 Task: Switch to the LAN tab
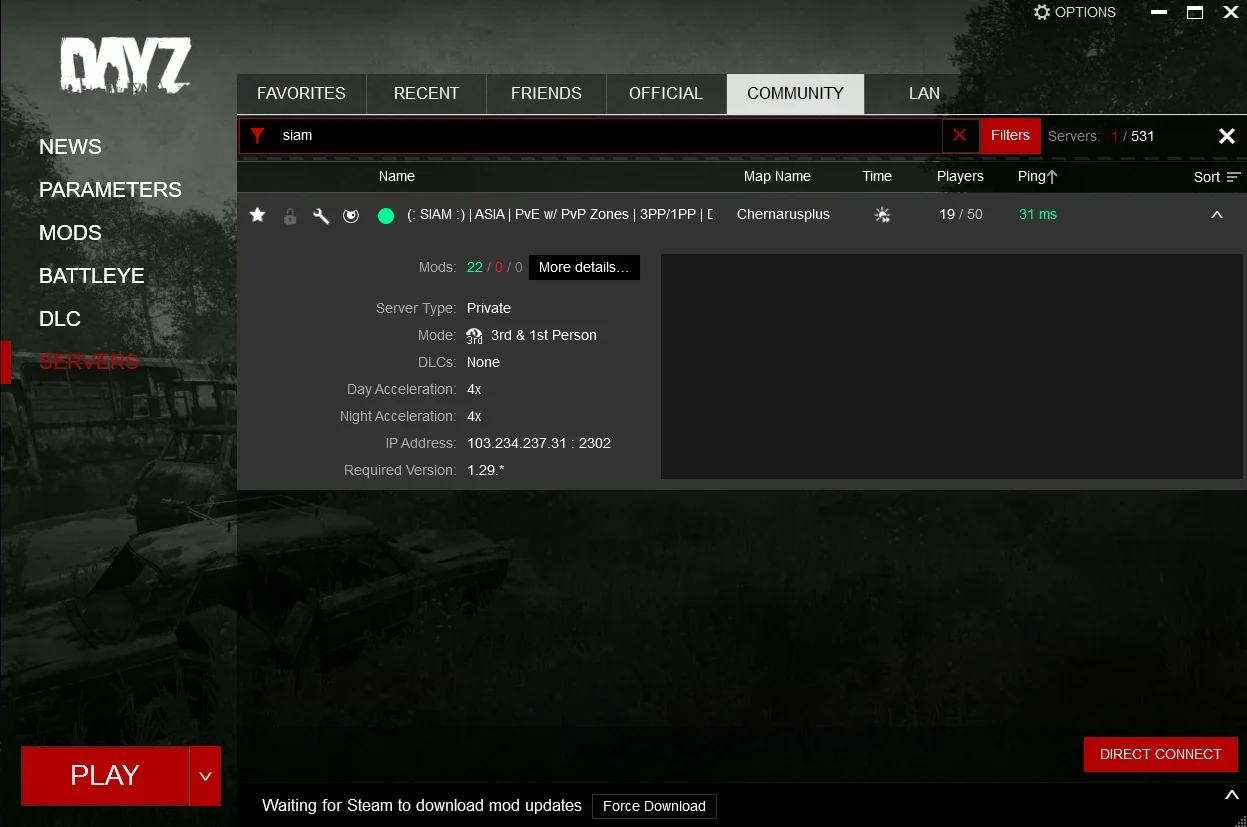click(924, 93)
